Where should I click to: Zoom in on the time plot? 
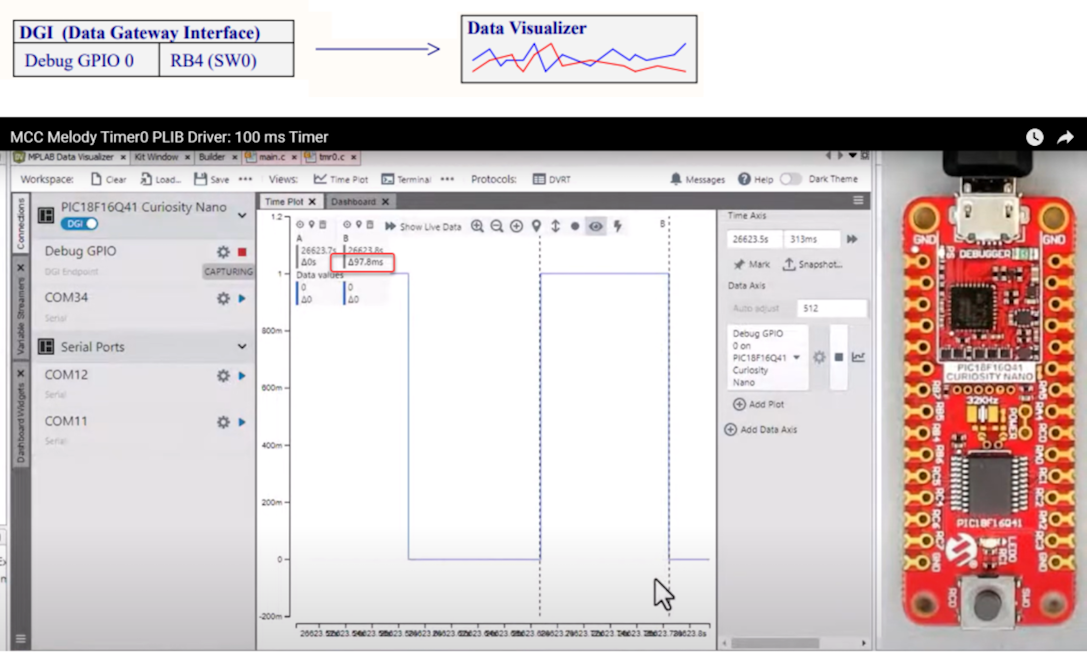pyautogui.click(x=477, y=226)
